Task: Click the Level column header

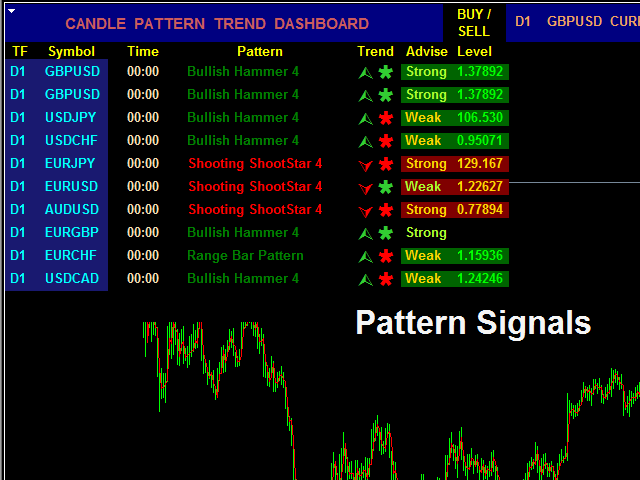Action: (474, 51)
